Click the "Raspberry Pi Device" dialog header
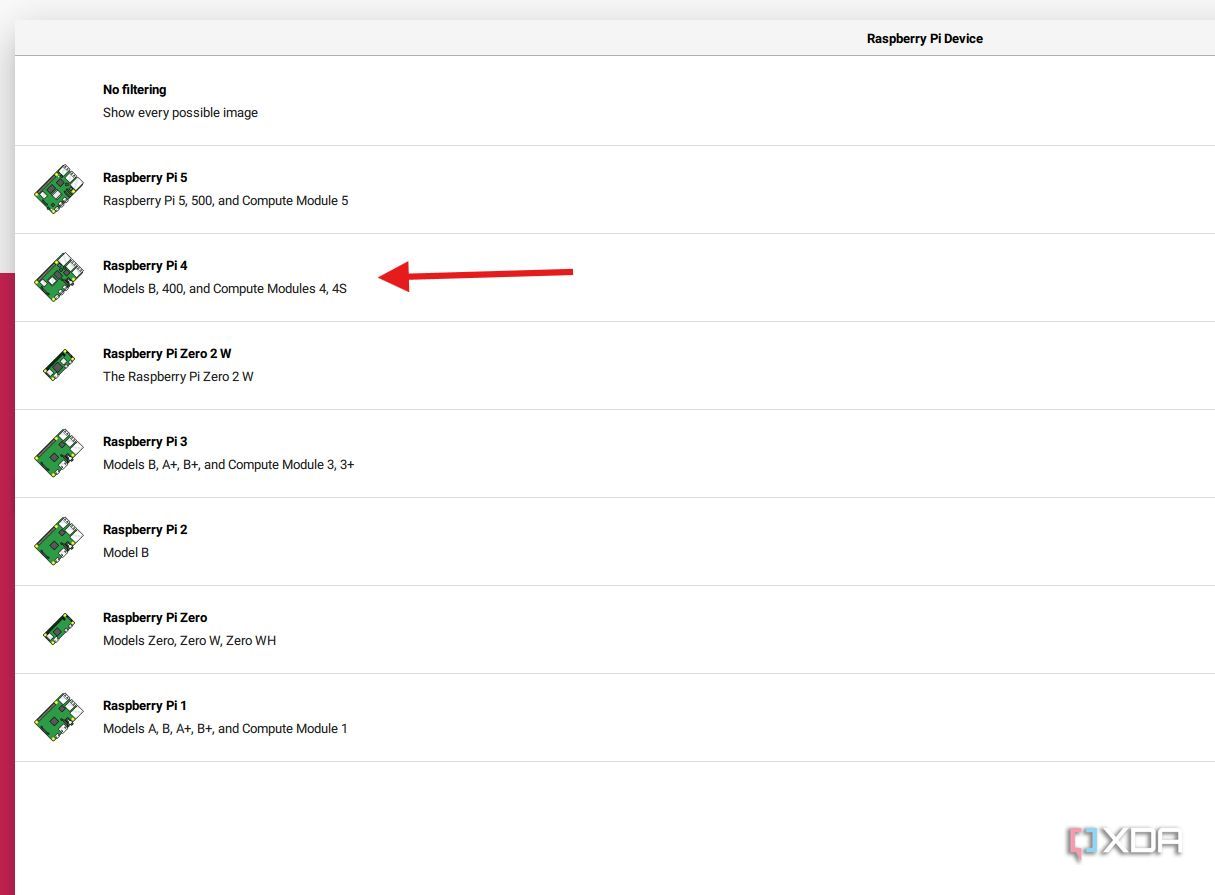1215x895 pixels. (924, 39)
